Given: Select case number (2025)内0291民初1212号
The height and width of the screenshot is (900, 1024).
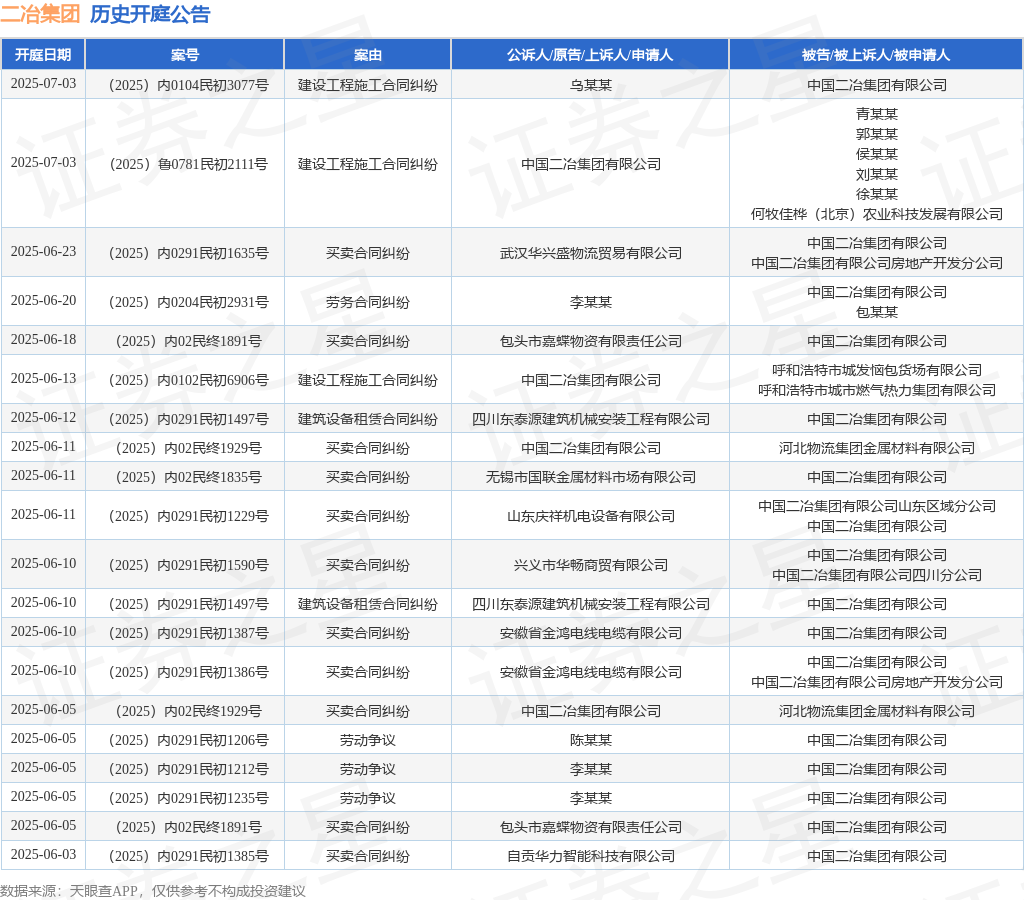Looking at the screenshot, I should point(189,769).
